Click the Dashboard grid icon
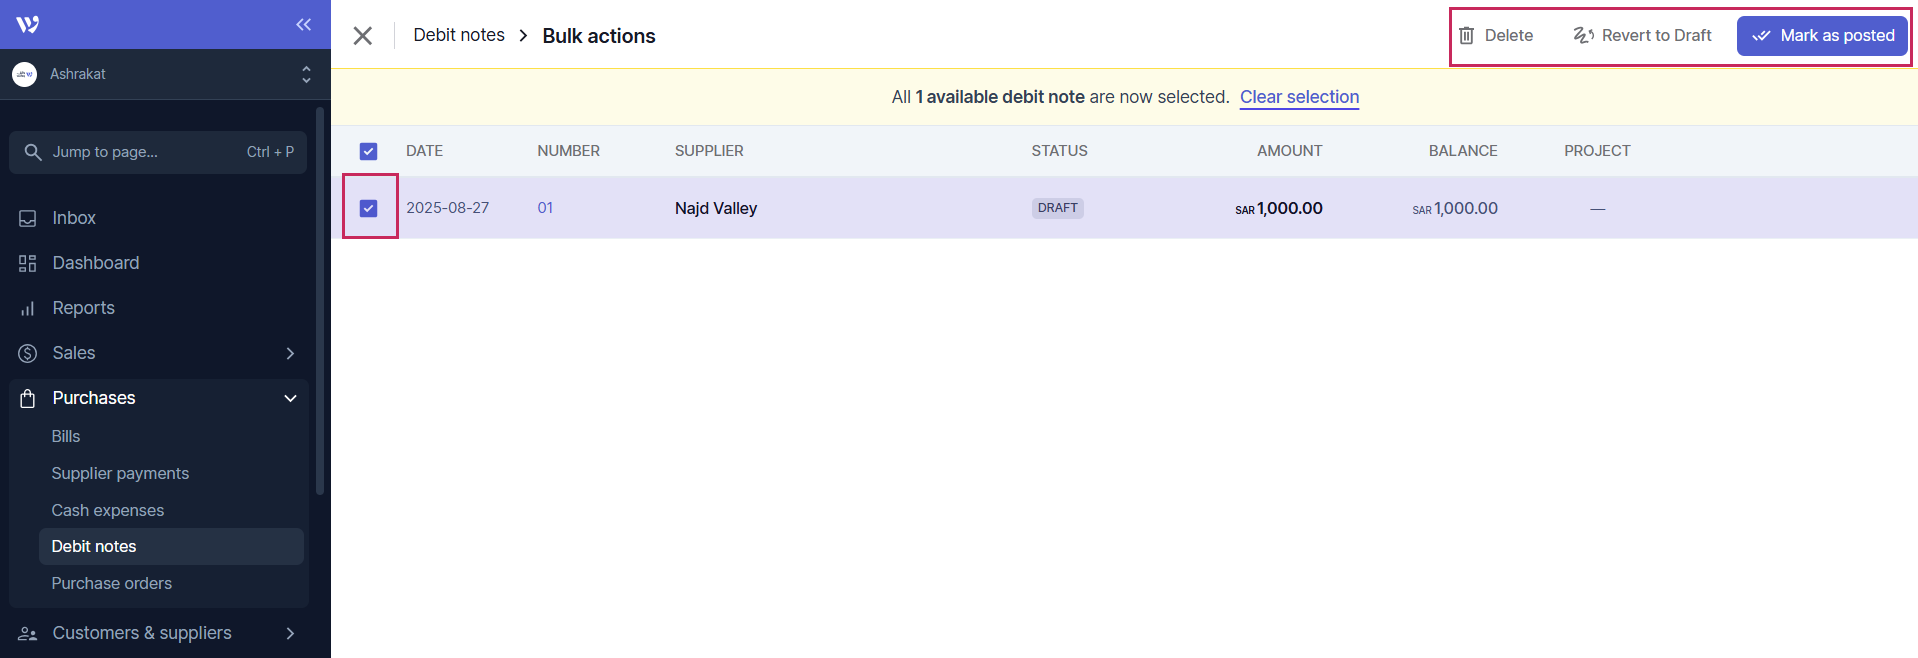This screenshot has height=658, width=1918. pyautogui.click(x=28, y=264)
